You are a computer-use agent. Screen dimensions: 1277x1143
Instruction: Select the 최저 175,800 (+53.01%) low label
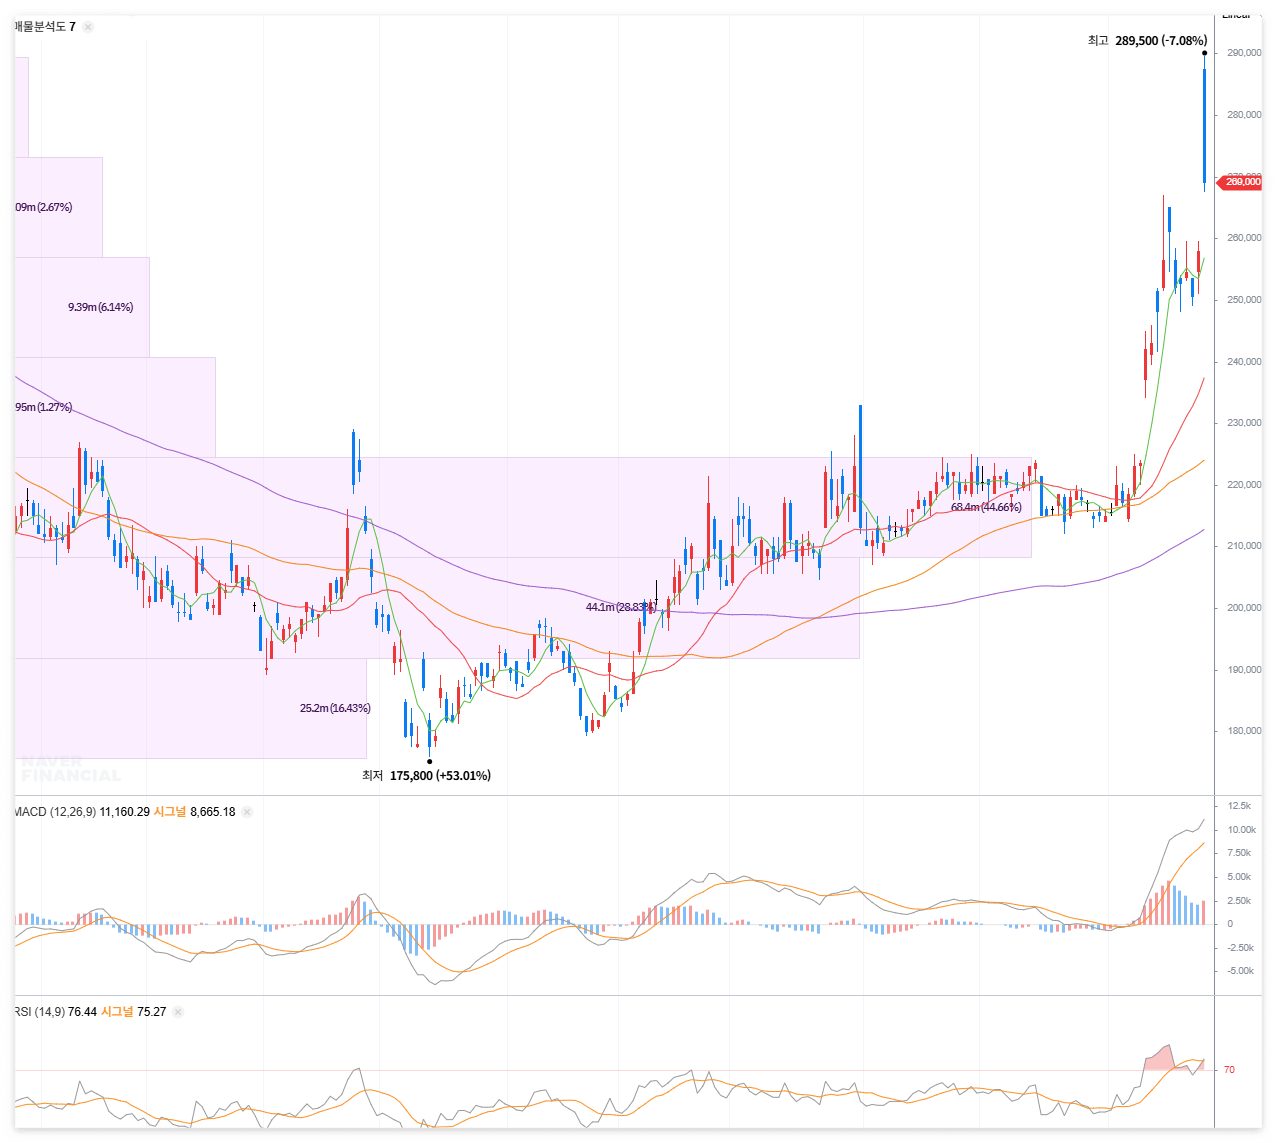pyautogui.click(x=426, y=776)
